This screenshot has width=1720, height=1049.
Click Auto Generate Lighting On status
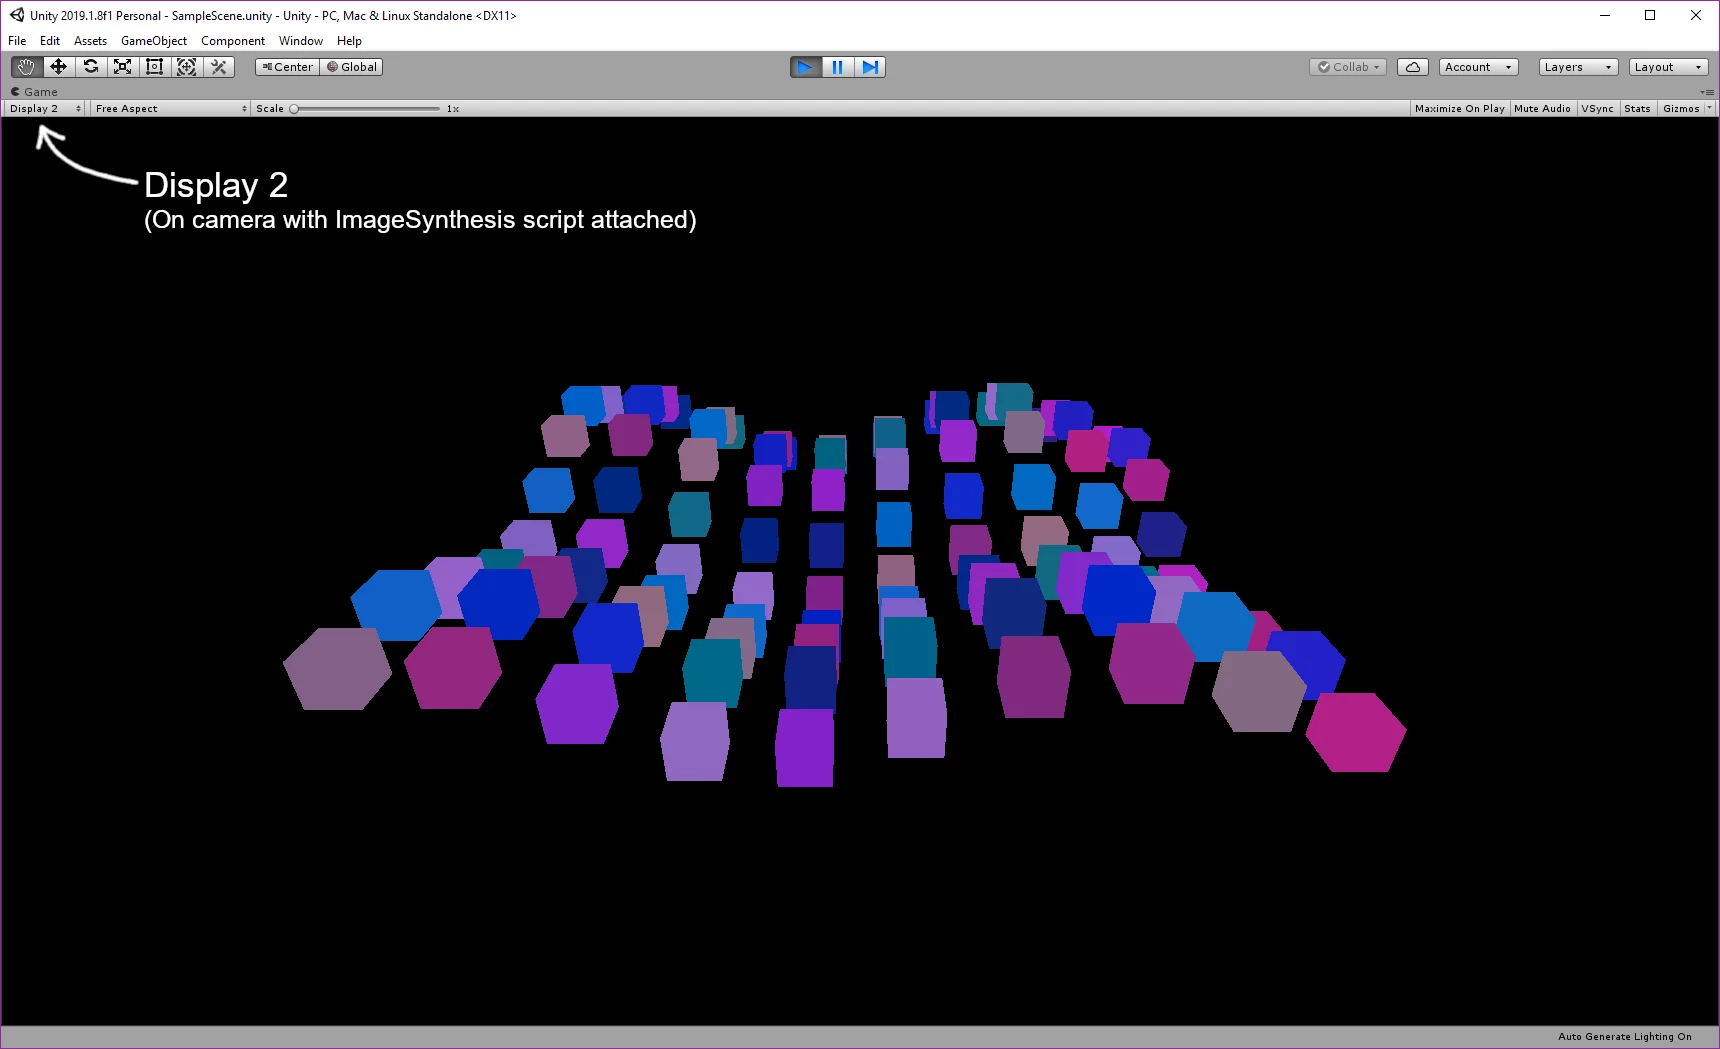pyautogui.click(x=1625, y=1037)
